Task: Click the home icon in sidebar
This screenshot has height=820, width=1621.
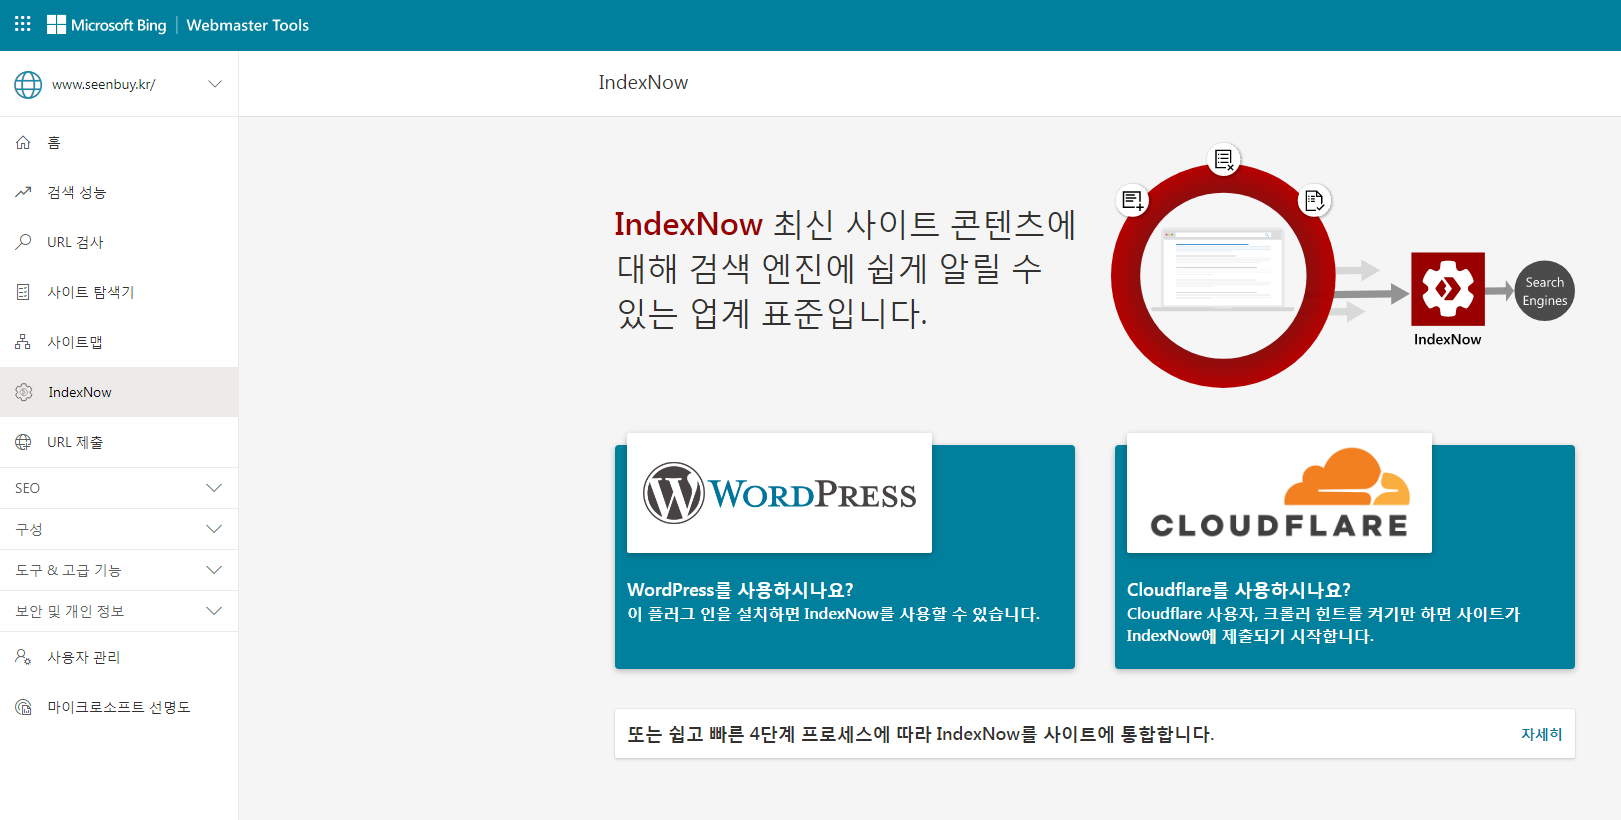Action: coord(23,143)
